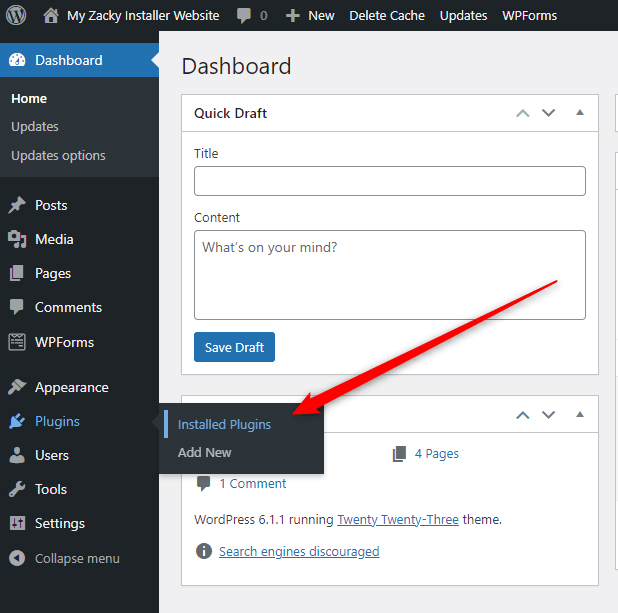Click the WPForms form icon in sidebar
The image size is (618, 613).
[x=17, y=342]
